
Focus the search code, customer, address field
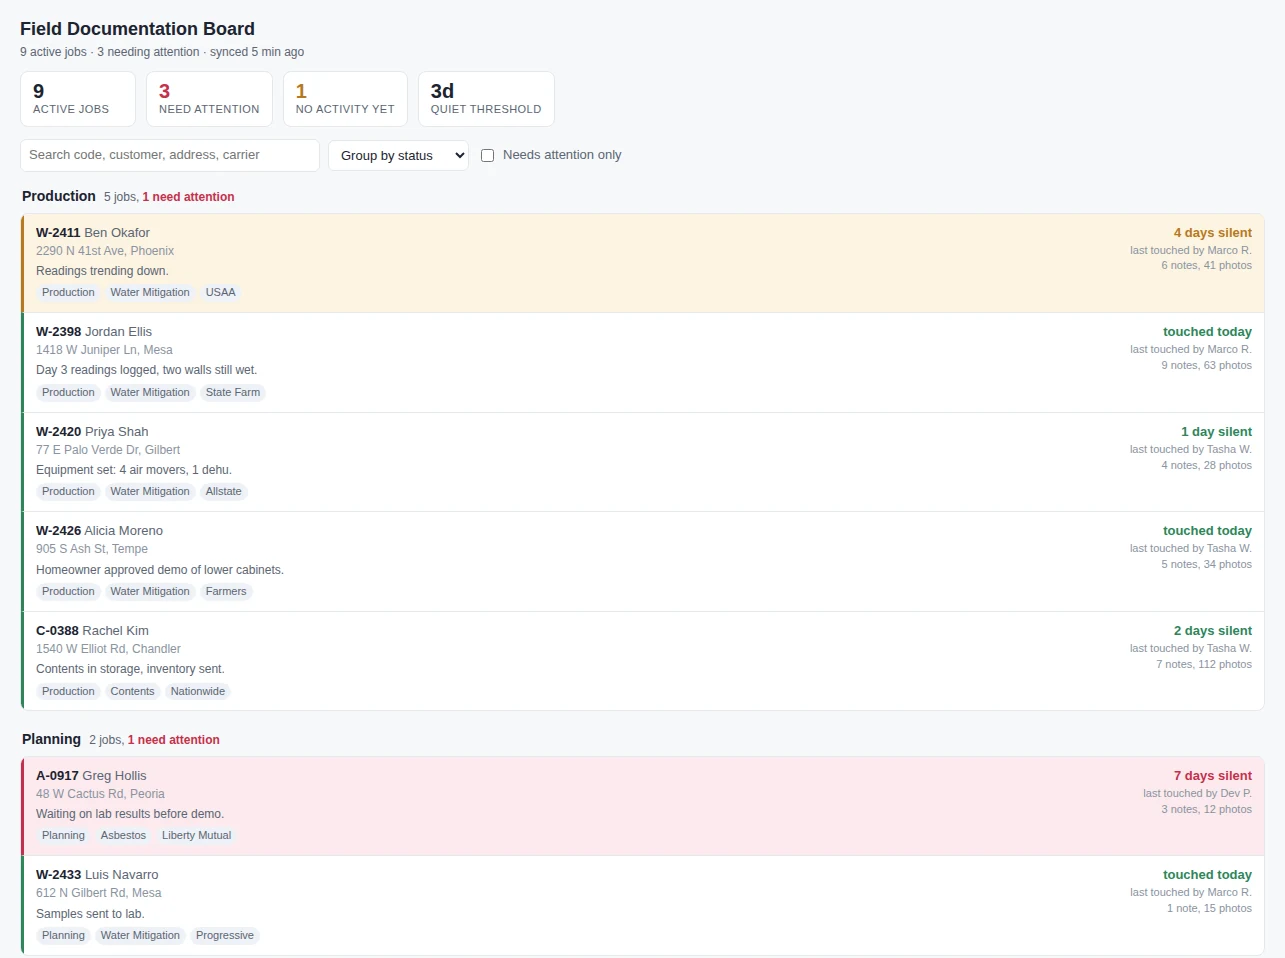click(x=170, y=155)
